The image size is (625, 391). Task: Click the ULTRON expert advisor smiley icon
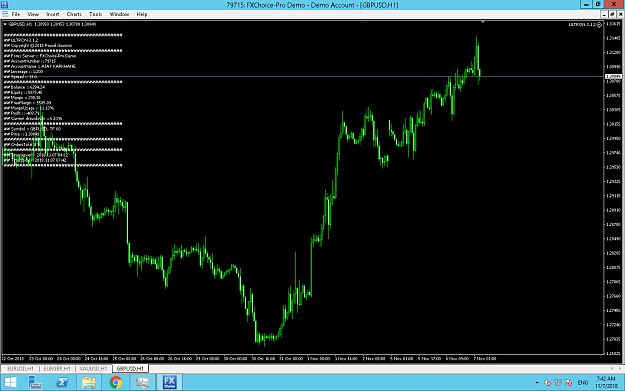pos(599,25)
